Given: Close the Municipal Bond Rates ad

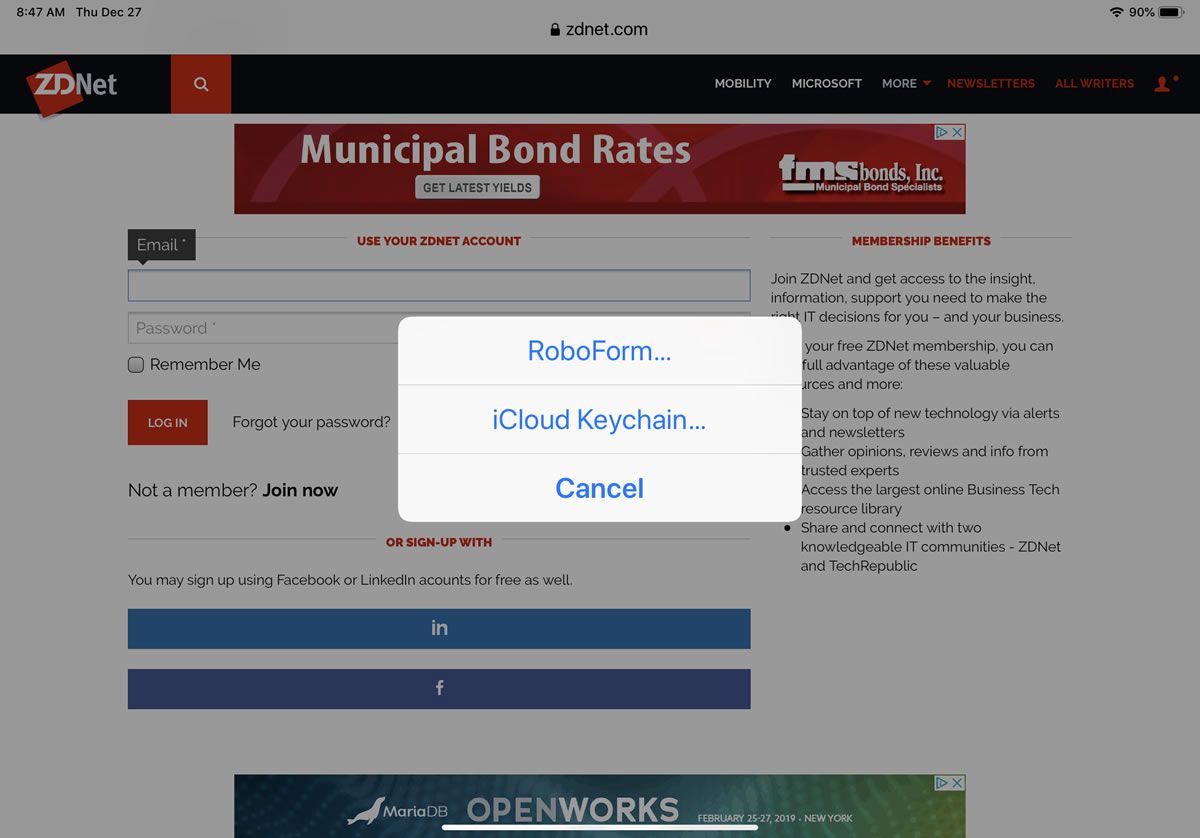Looking at the screenshot, I should pos(957,132).
